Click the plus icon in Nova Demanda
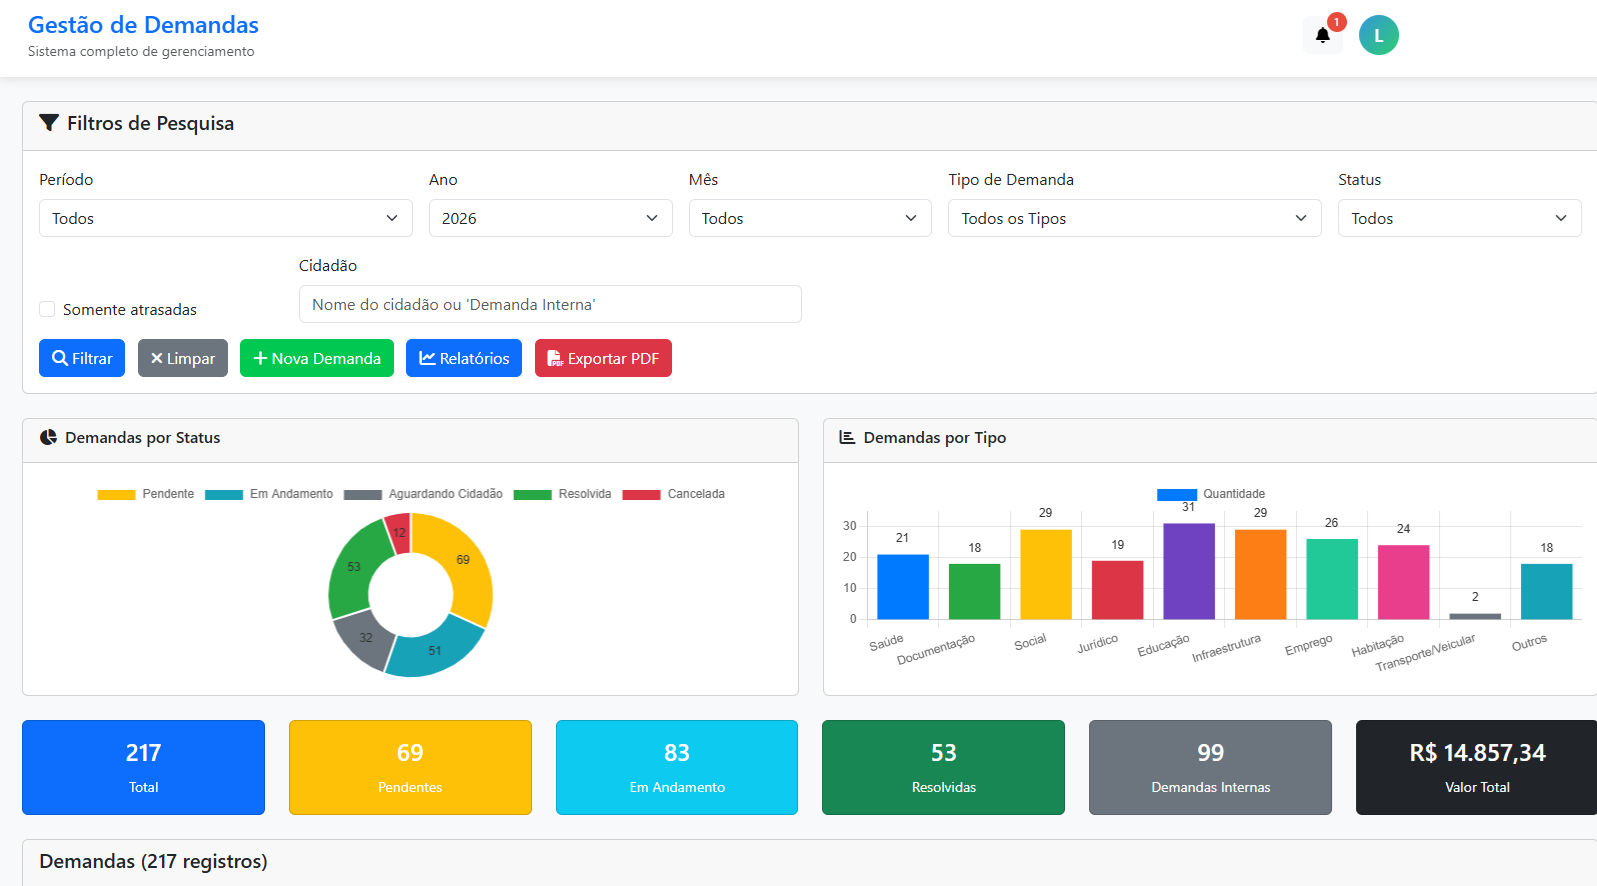 coord(260,358)
